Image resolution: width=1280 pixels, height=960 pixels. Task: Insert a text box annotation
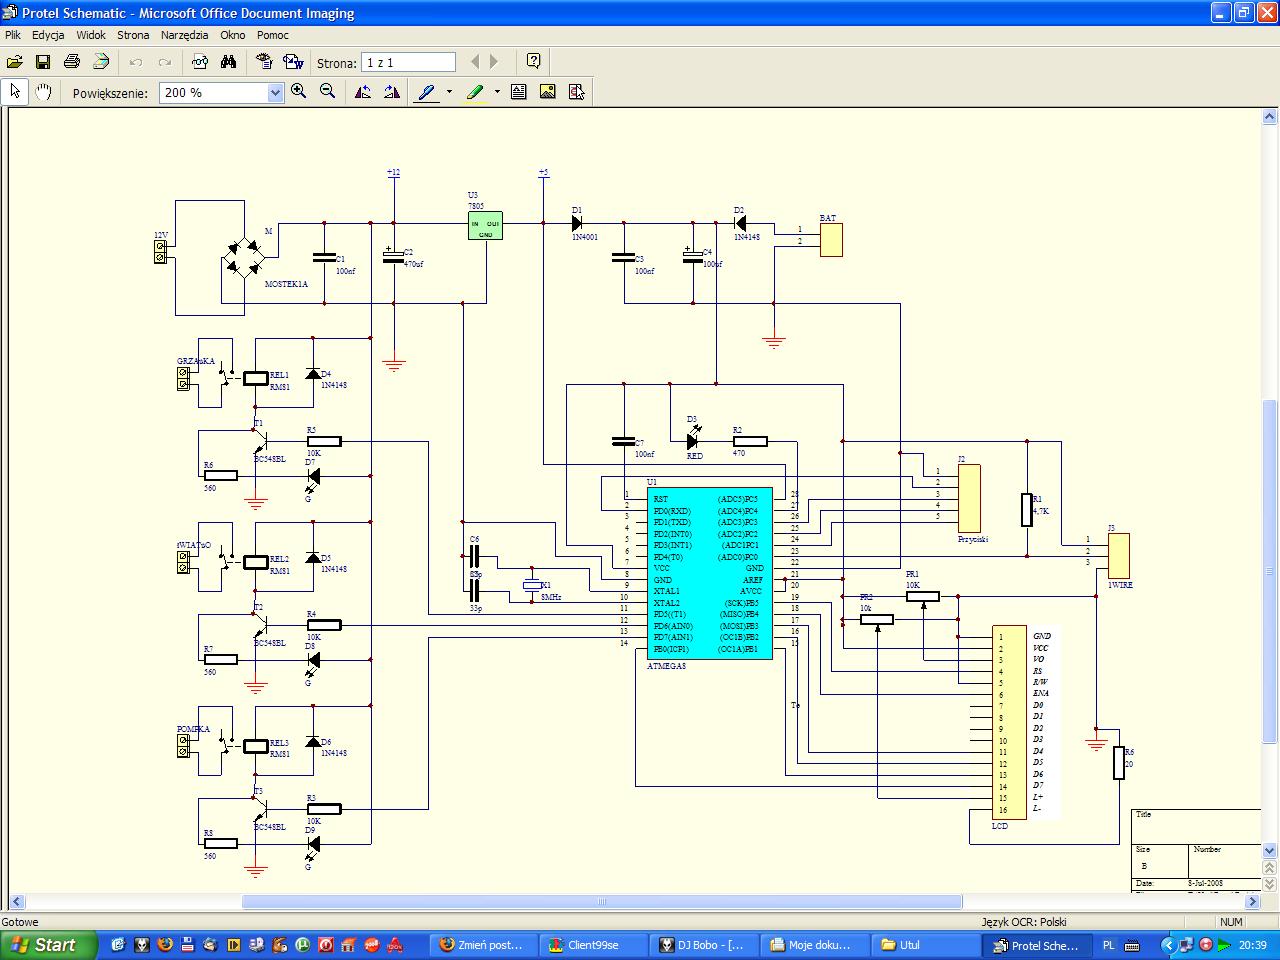[518, 92]
